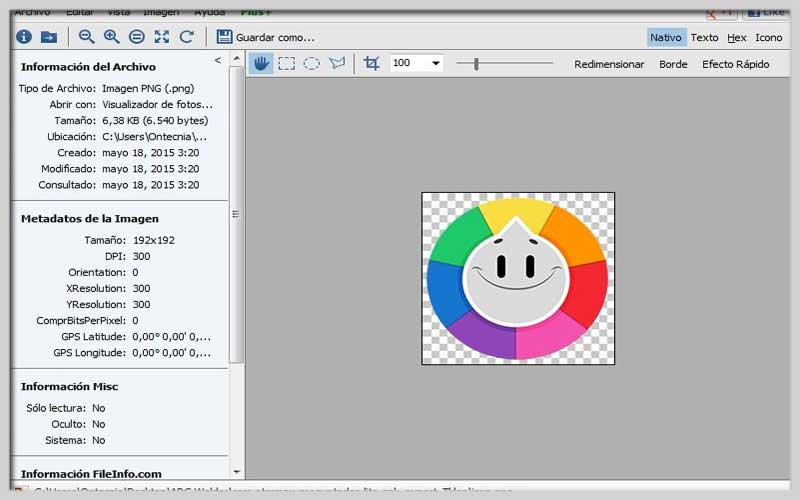Rotate the image with the rotate icon
The image size is (800, 500).
187,37
